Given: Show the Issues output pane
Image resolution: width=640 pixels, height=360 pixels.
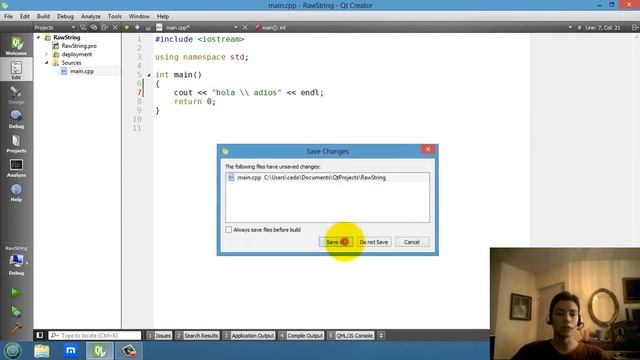Looking at the screenshot, I should (159, 336).
